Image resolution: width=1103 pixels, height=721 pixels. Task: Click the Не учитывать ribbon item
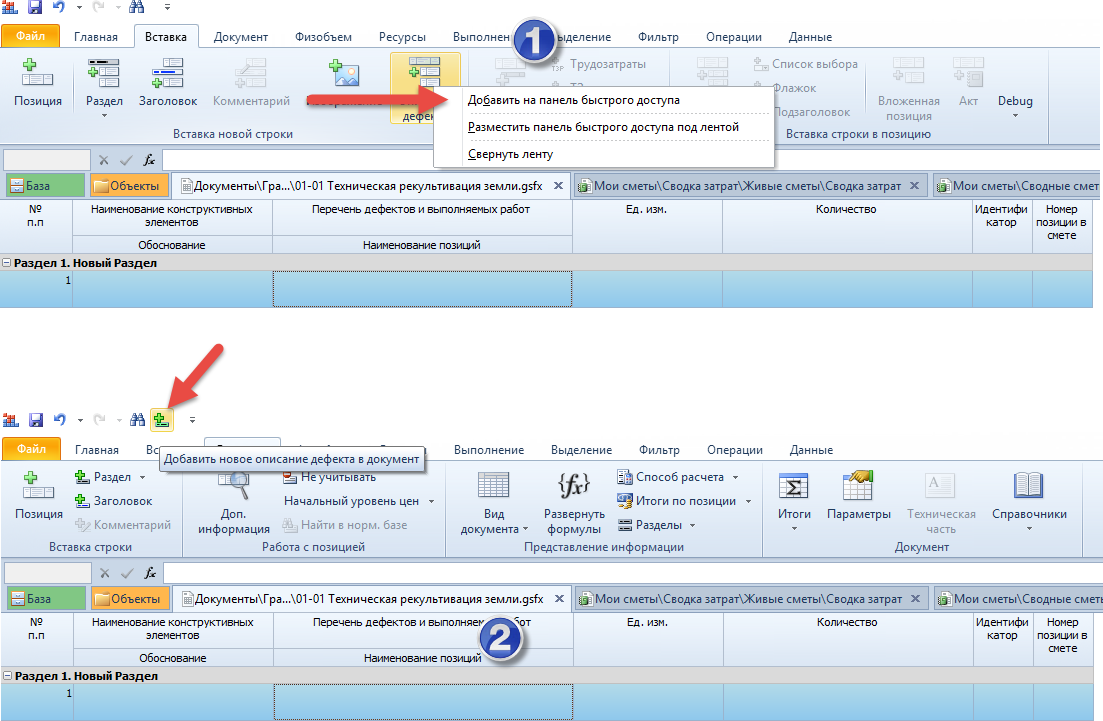pos(329,477)
